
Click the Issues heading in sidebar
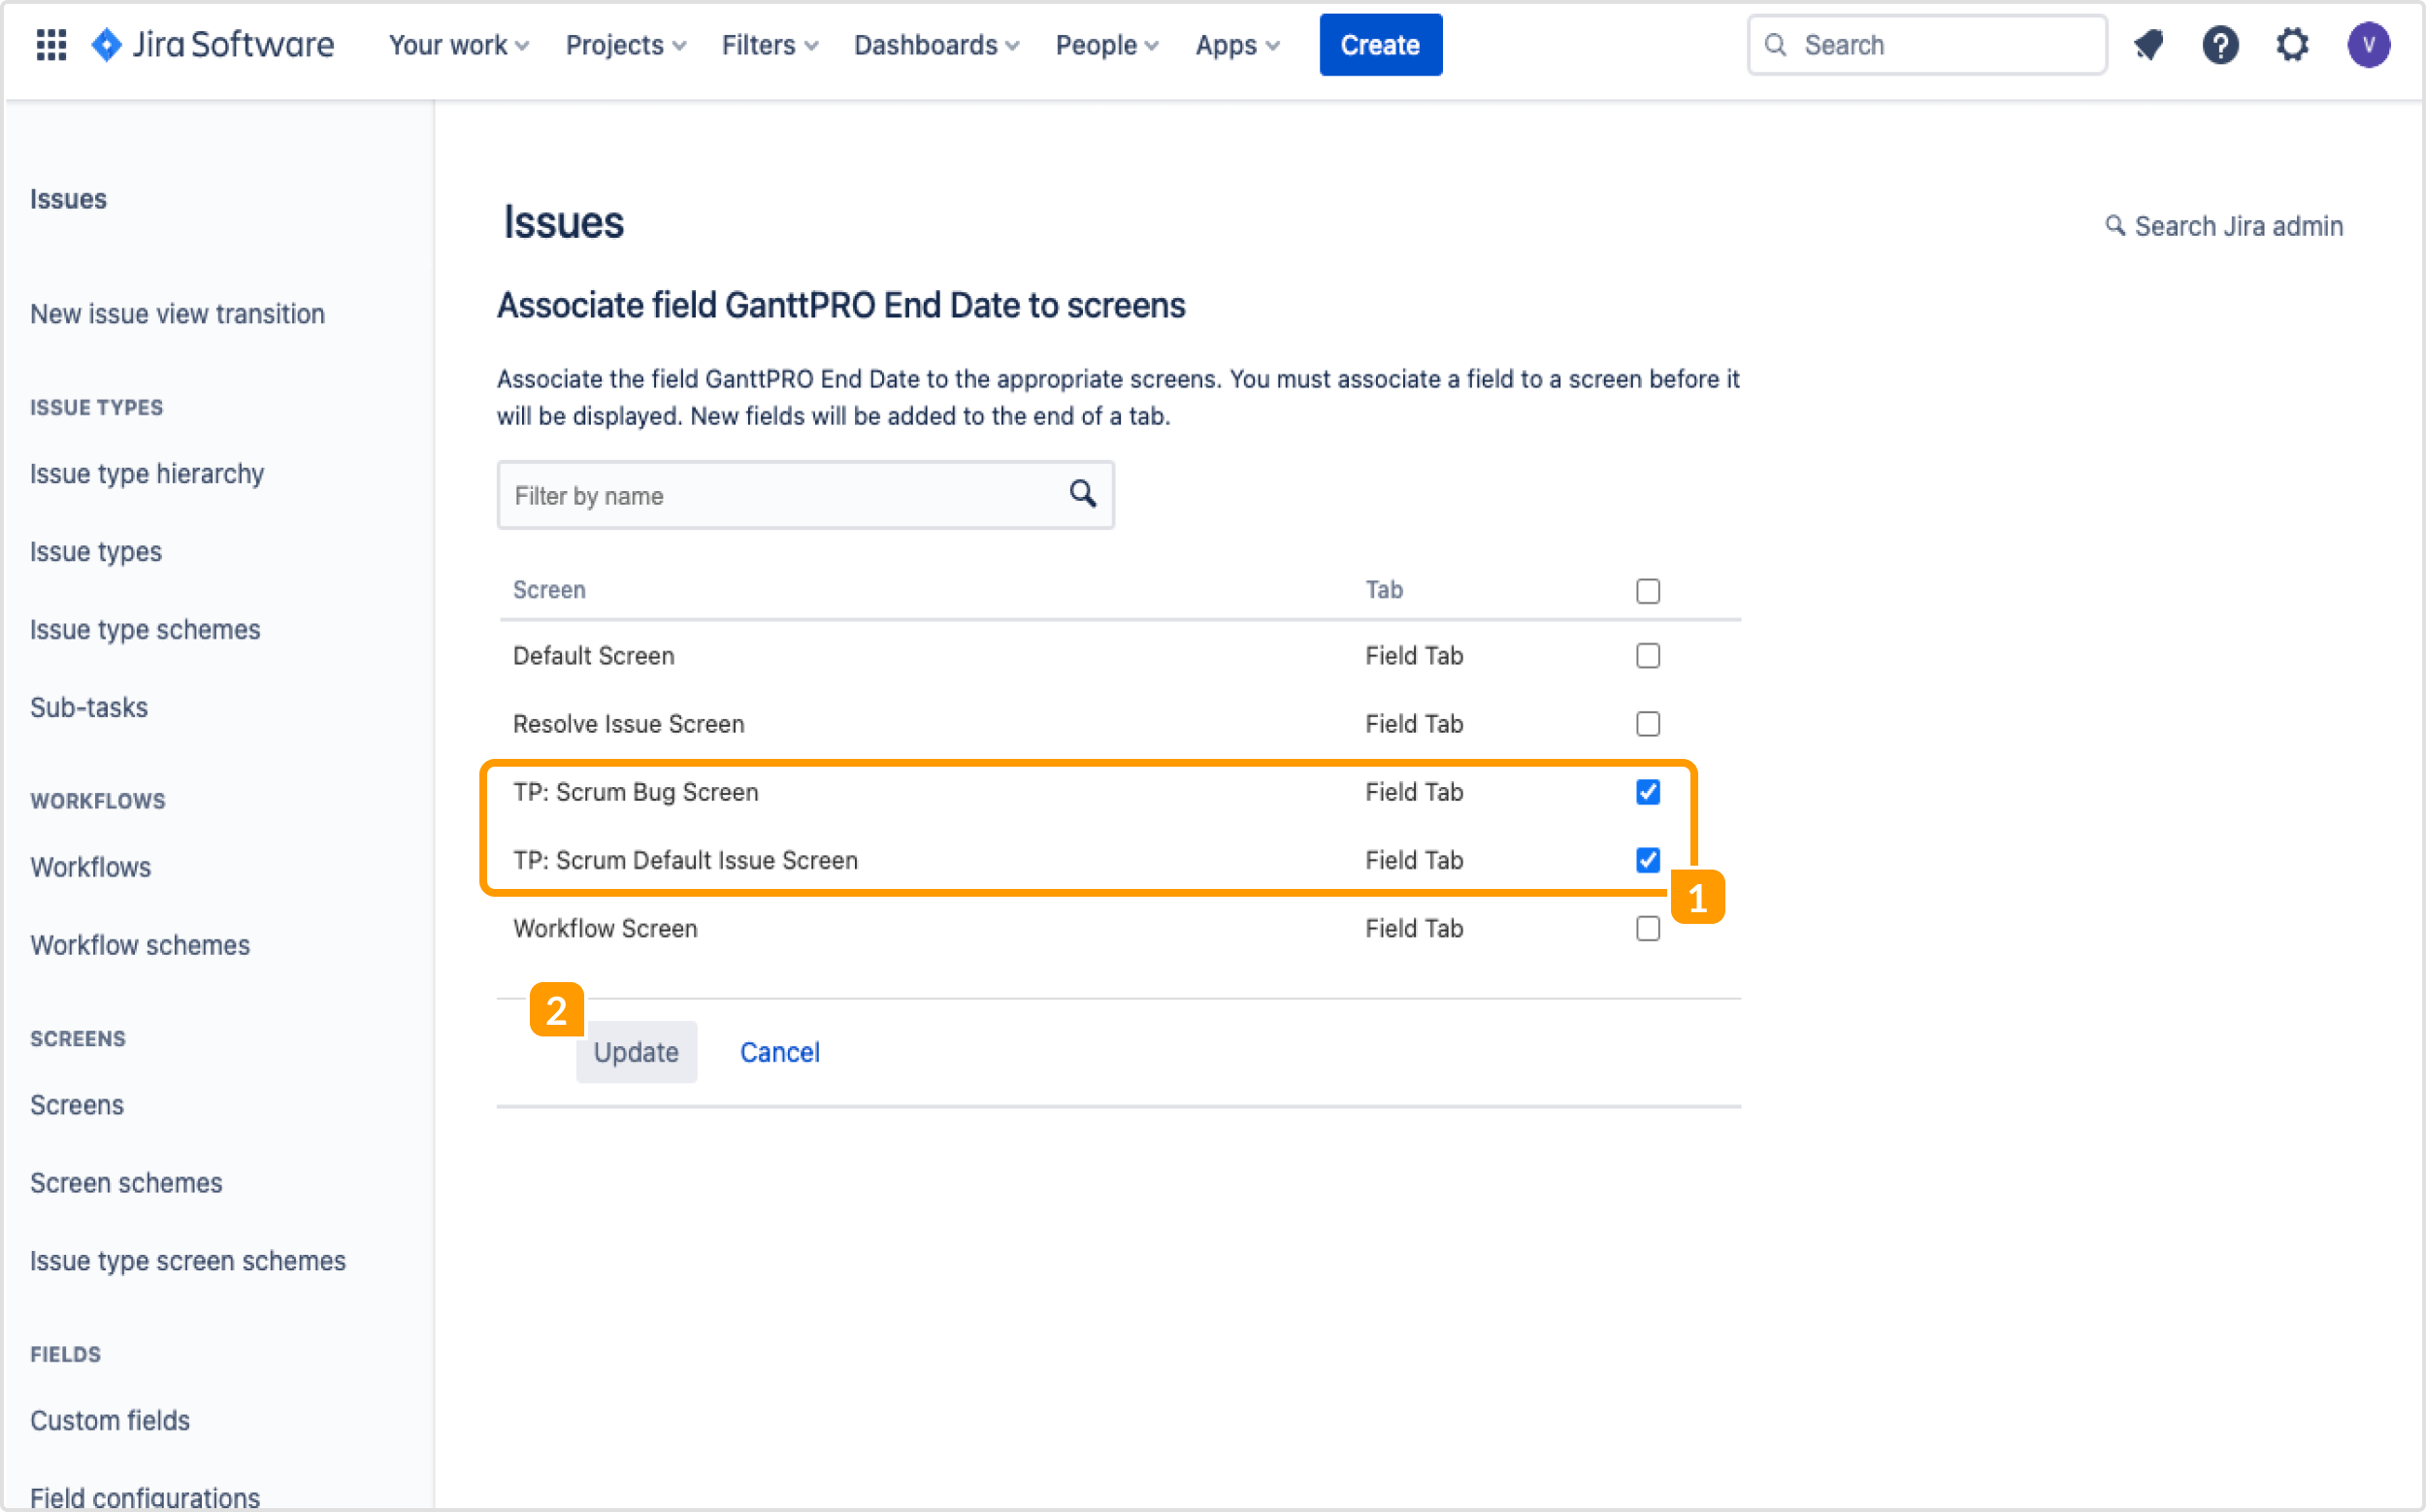tap(68, 199)
